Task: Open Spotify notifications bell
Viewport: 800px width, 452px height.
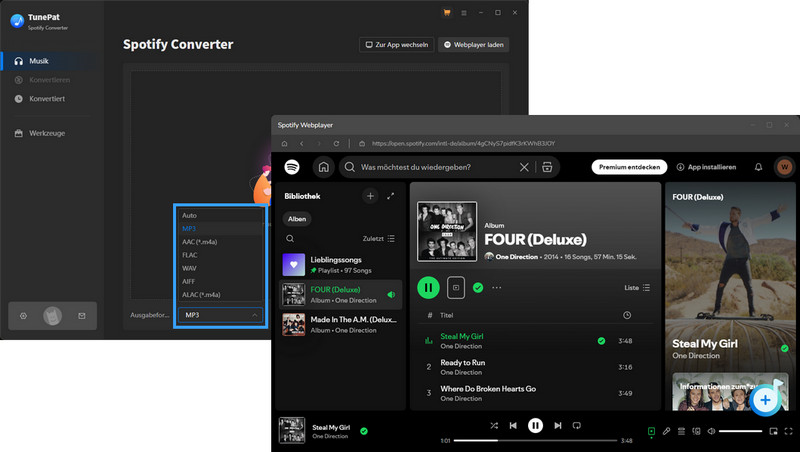Action: [x=759, y=167]
